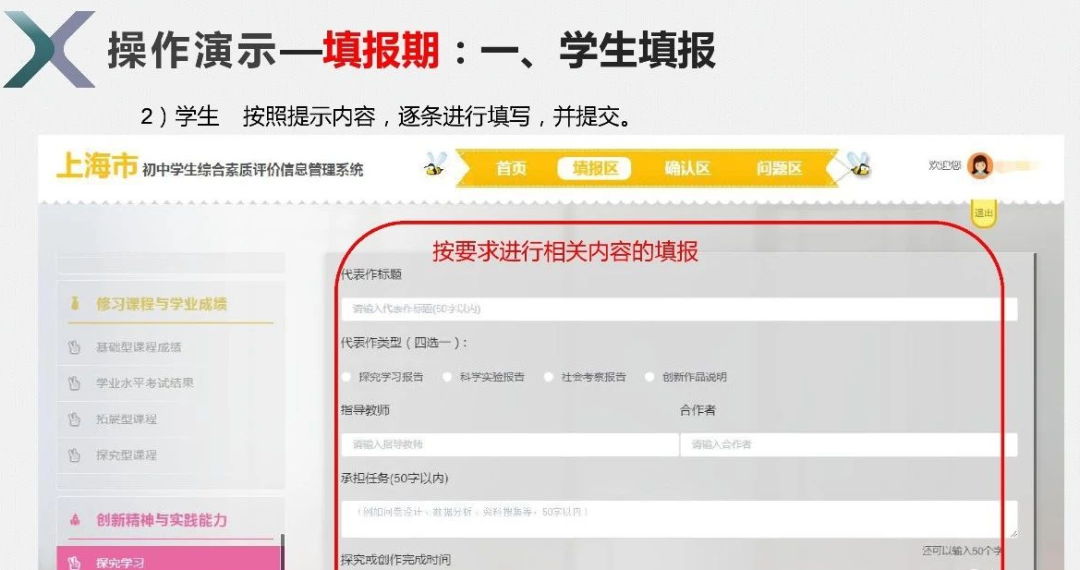Click the hand icon beside 学业水平考试结果

click(x=74, y=383)
